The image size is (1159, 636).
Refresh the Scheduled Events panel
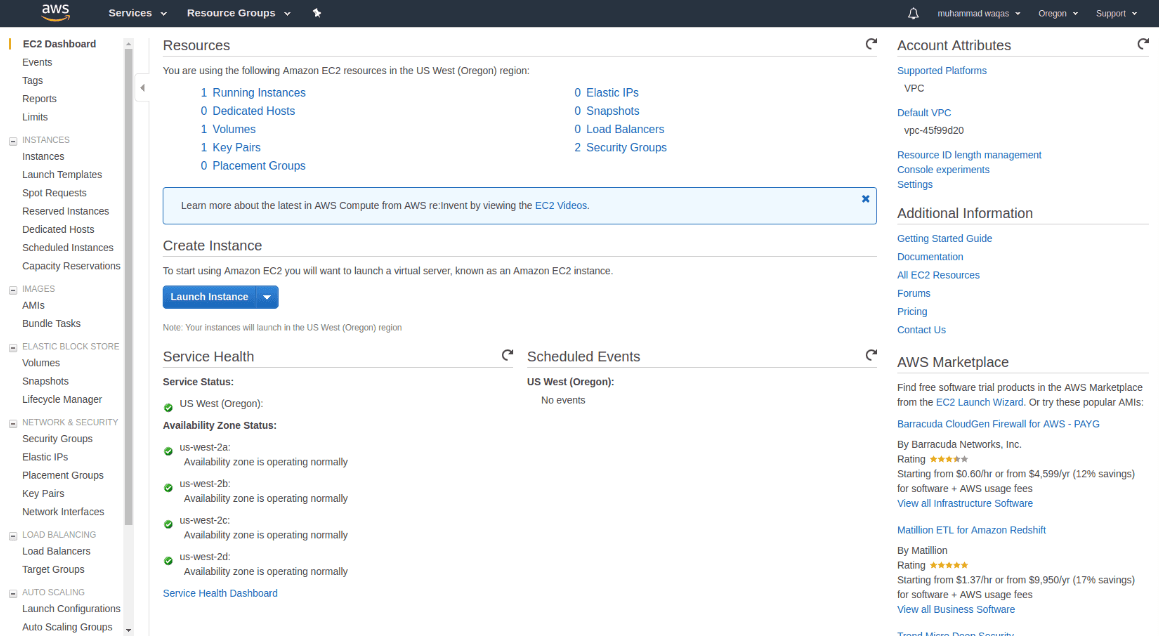870,355
